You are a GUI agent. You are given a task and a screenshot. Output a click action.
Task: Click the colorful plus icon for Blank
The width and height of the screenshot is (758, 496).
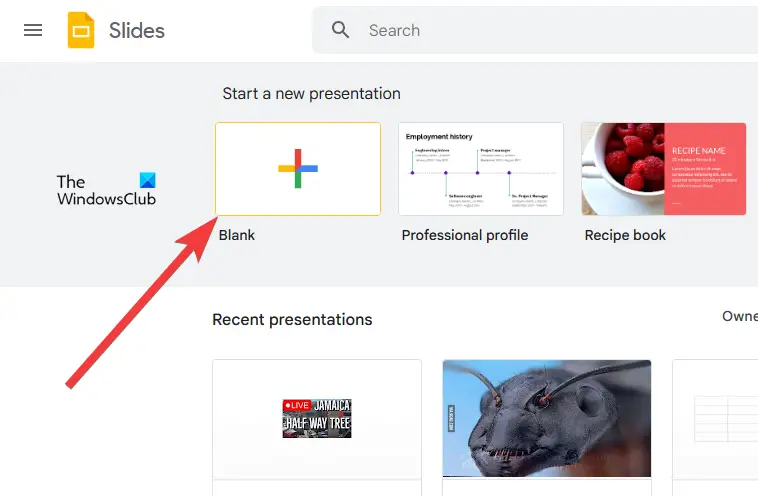[x=298, y=169]
